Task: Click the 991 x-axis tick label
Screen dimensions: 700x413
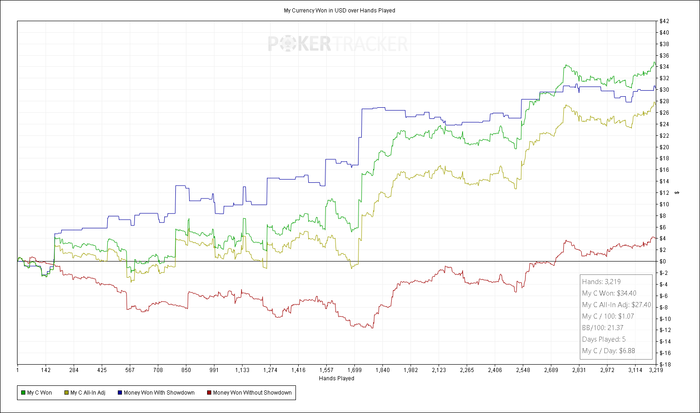Action: [214, 370]
